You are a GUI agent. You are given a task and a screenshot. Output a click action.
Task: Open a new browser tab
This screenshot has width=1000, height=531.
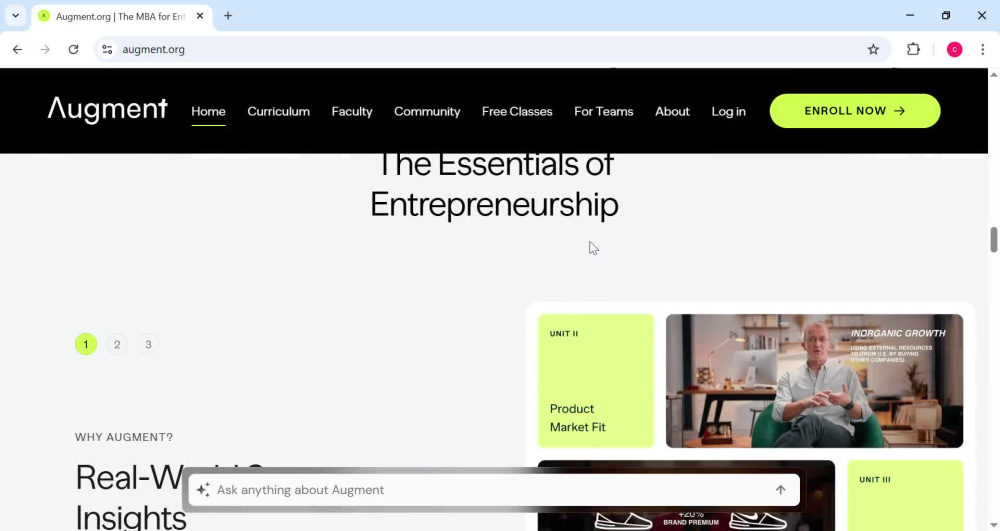pyautogui.click(x=228, y=16)
